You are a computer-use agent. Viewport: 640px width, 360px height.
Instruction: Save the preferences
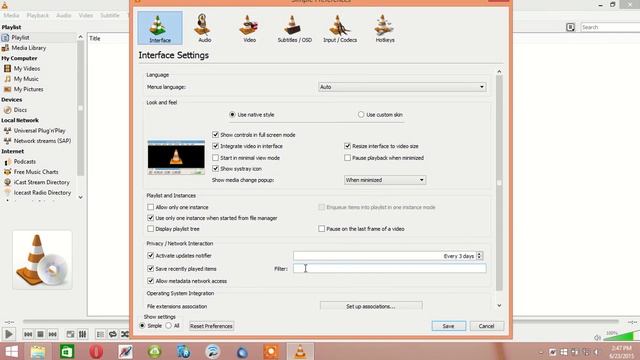449,326
